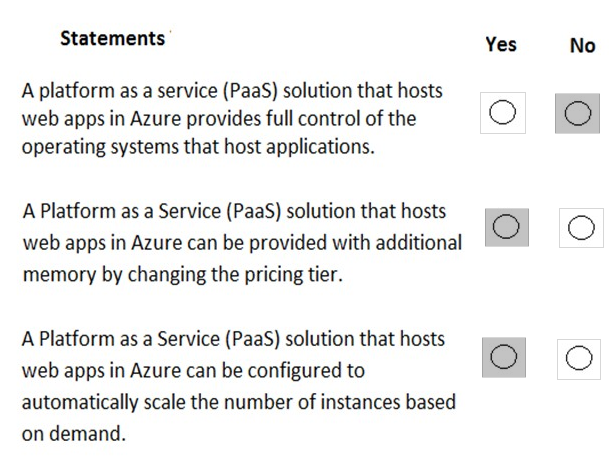This screenshot has height=457, width=616.
Task: Mark Yes for the automatic scaling on demand statement
Action: [x=504, y=357]
